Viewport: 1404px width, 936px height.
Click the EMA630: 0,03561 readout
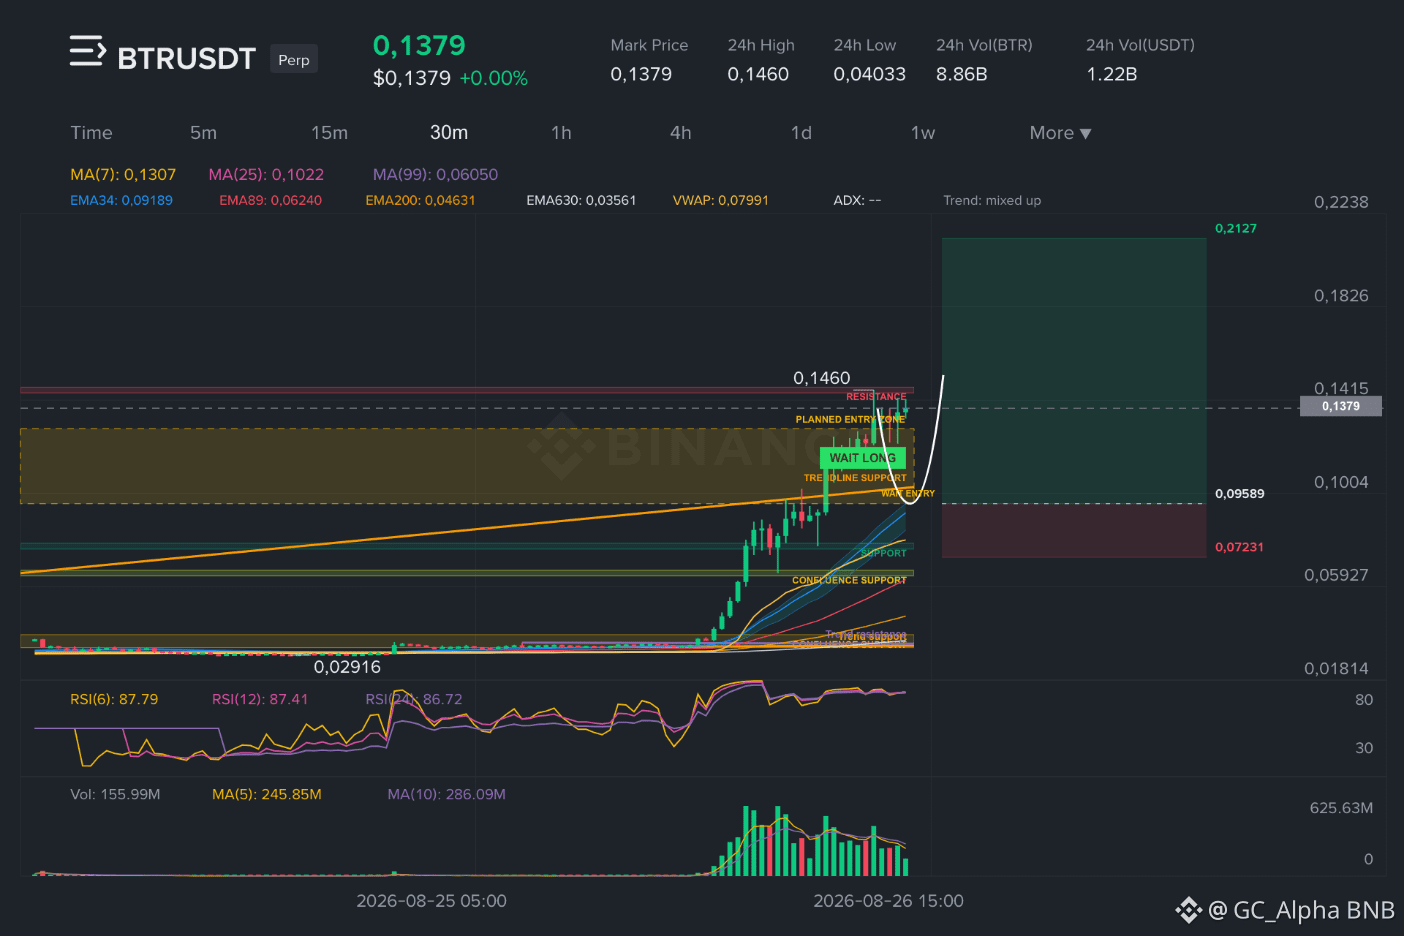click(x=581, y=200)
